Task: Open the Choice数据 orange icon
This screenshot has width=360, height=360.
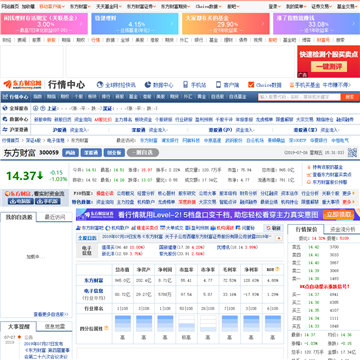Action: [x=251, y=85]
